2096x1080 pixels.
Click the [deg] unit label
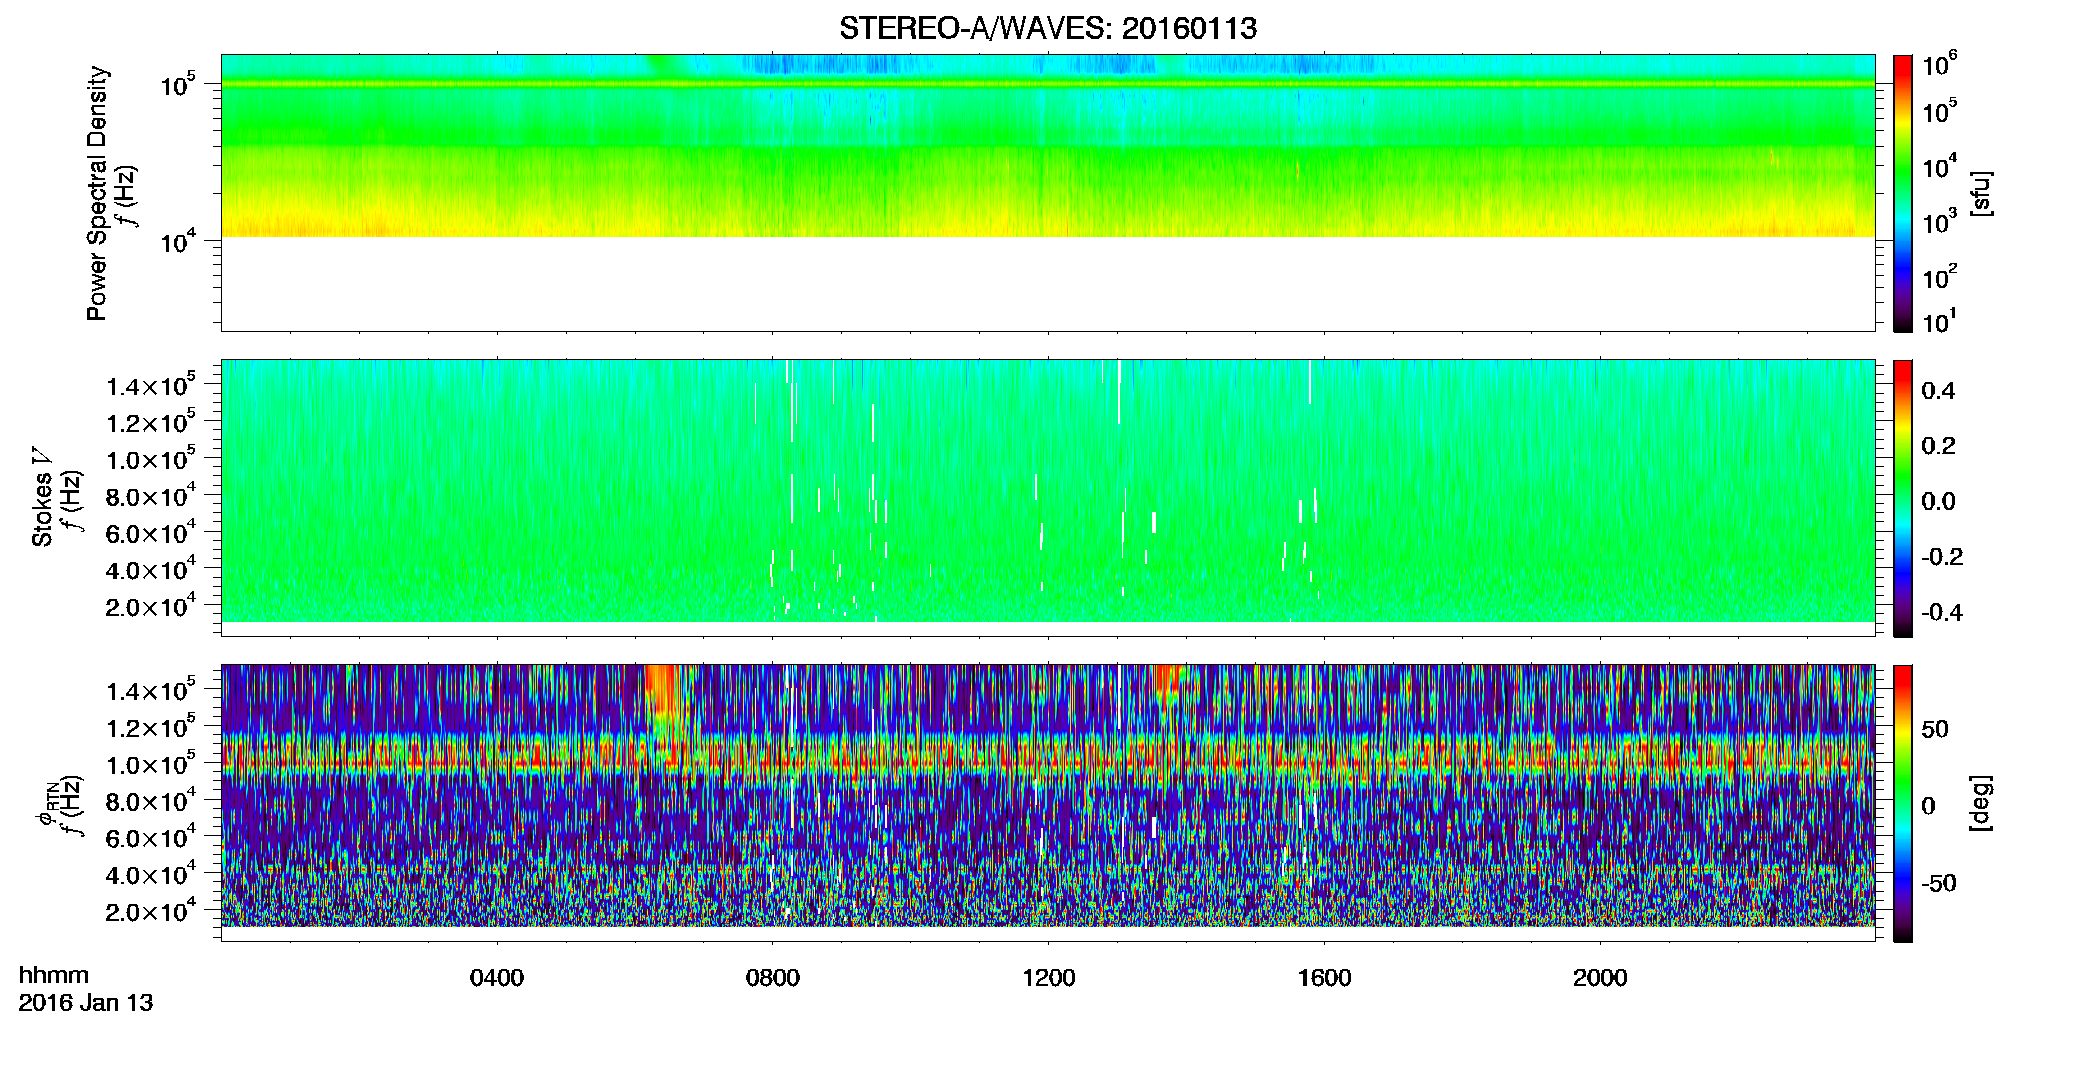[x=1981, y=803]
